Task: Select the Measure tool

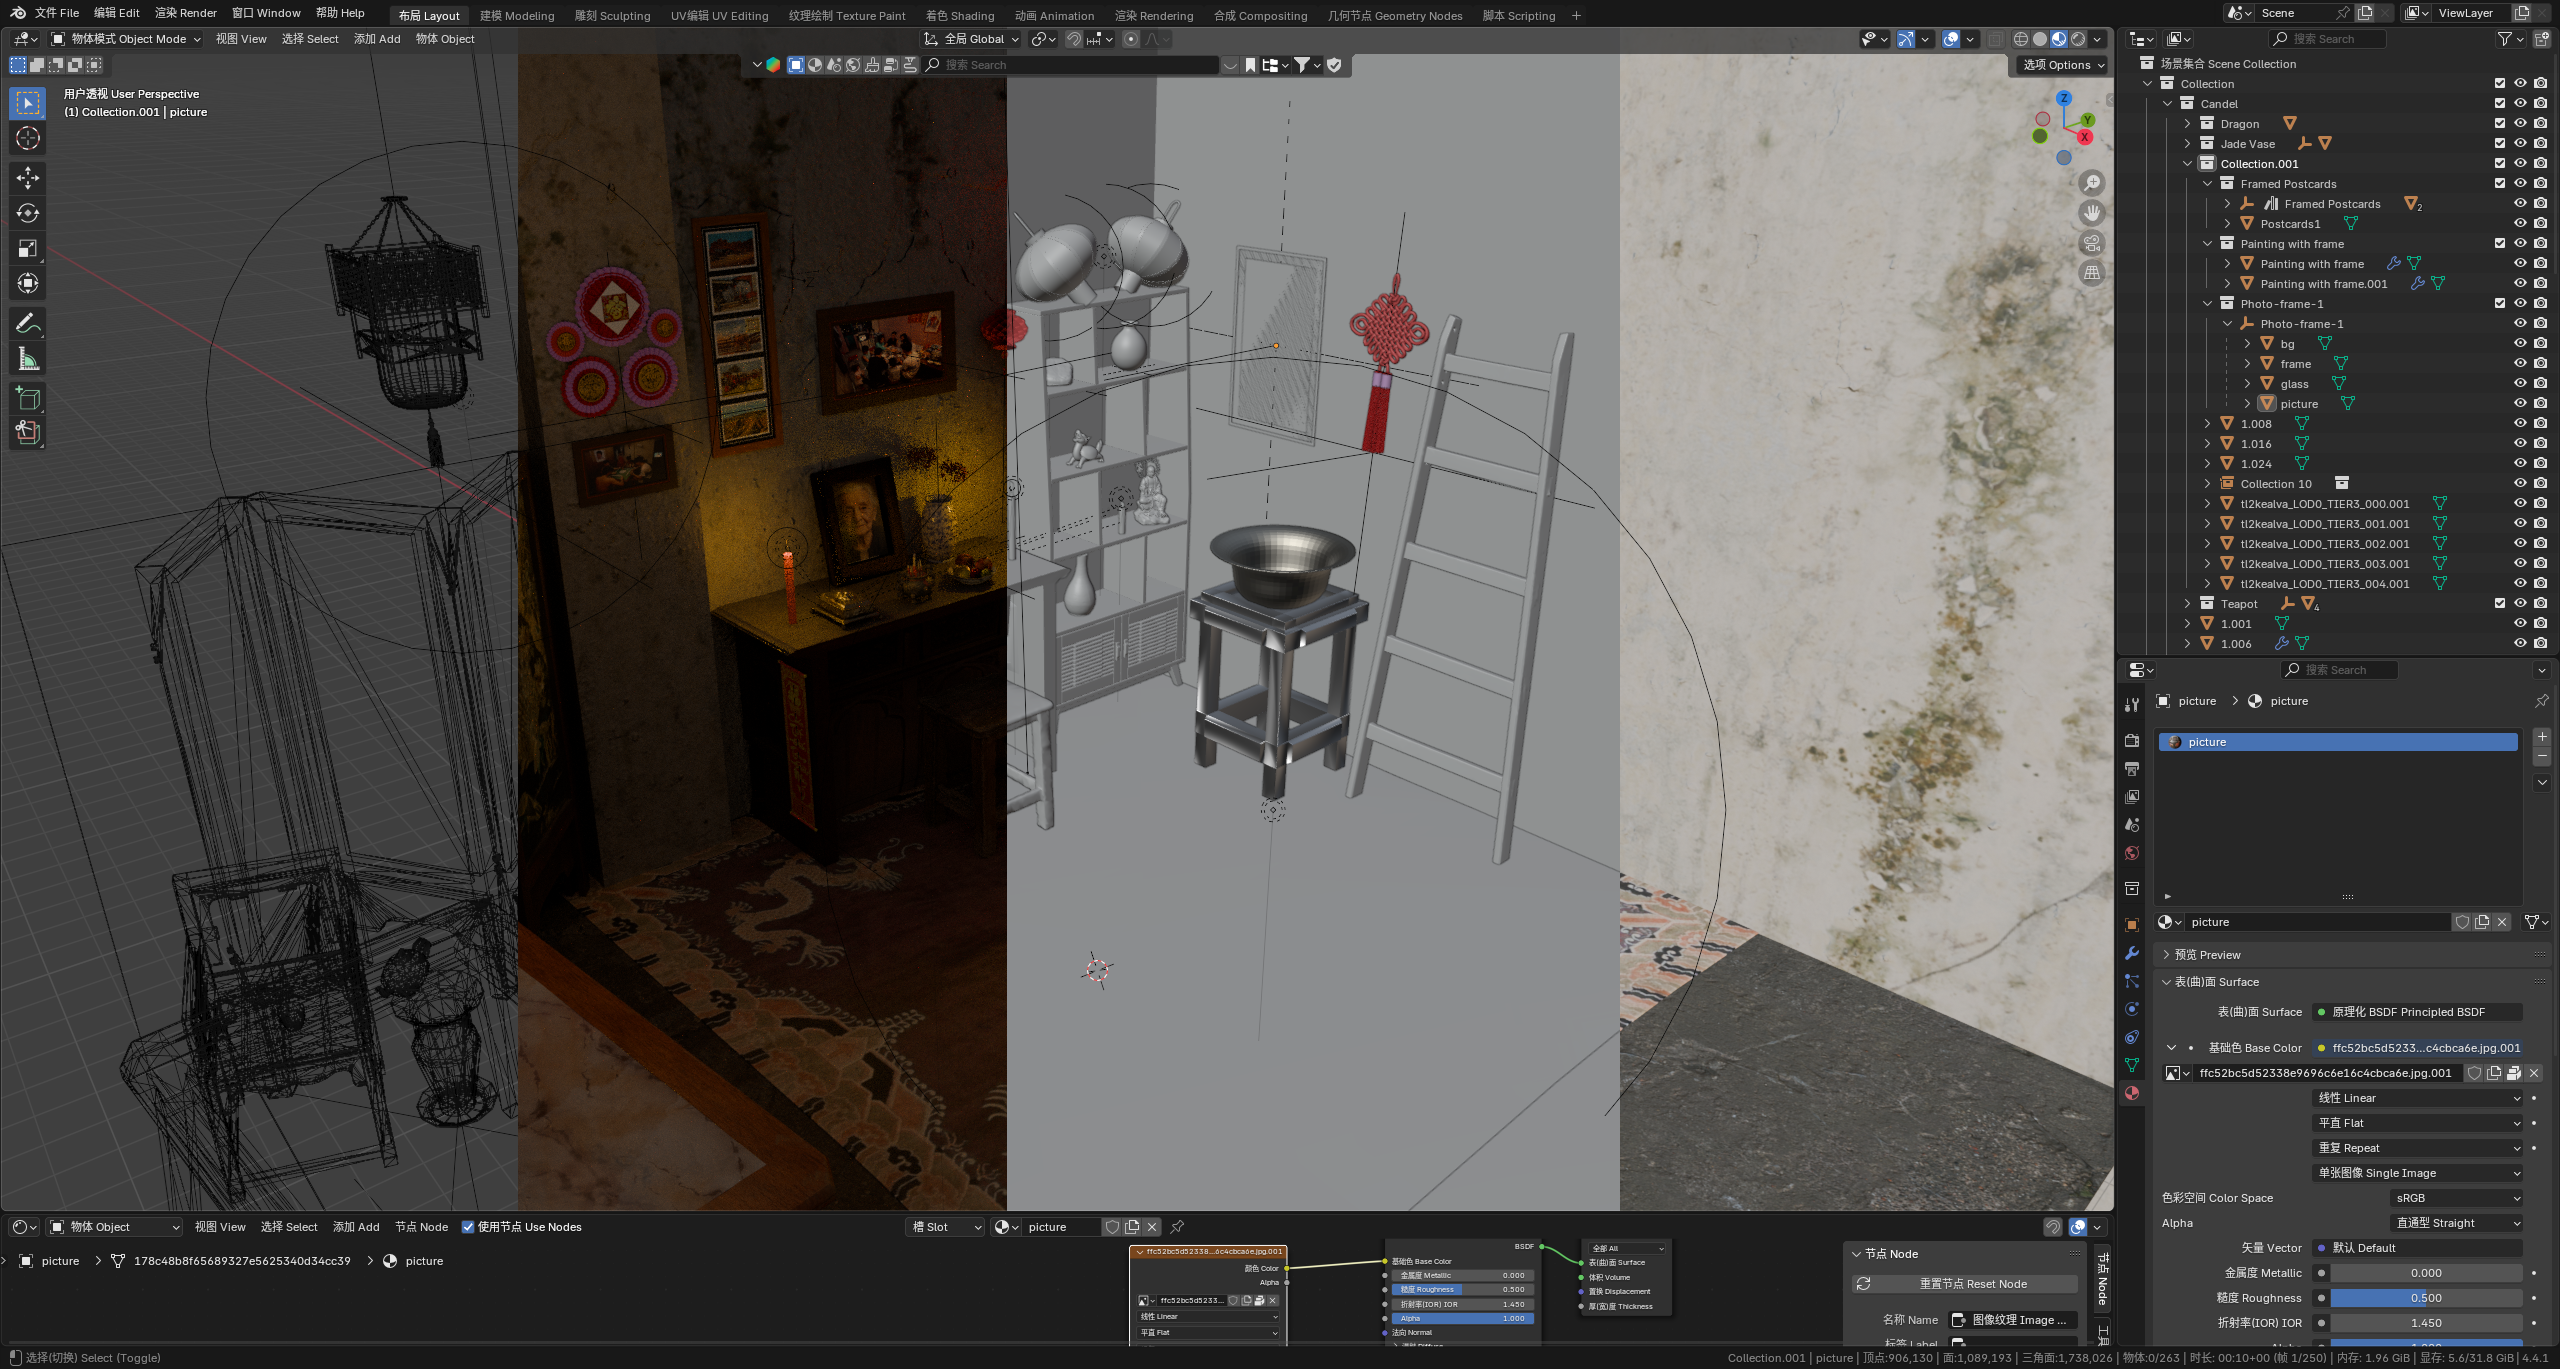Action: (x=28, y=358)
